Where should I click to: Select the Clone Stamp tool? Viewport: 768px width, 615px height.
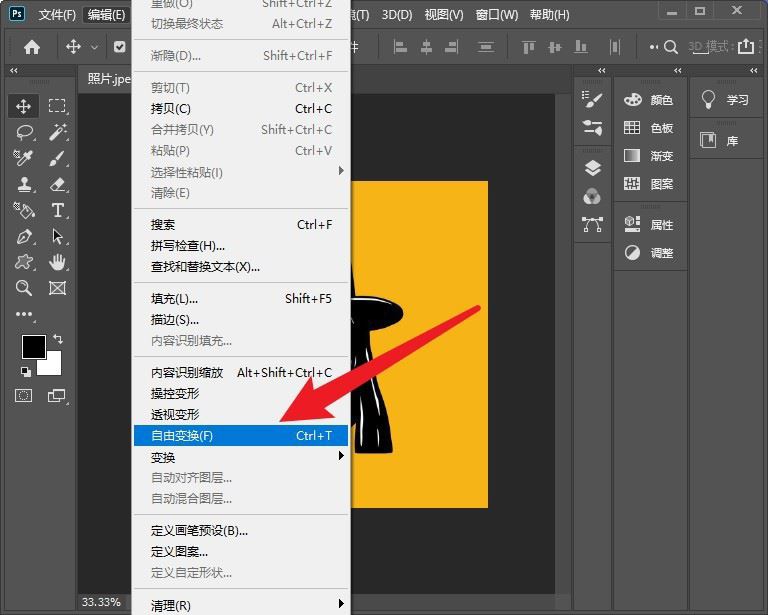coord(24,185)
